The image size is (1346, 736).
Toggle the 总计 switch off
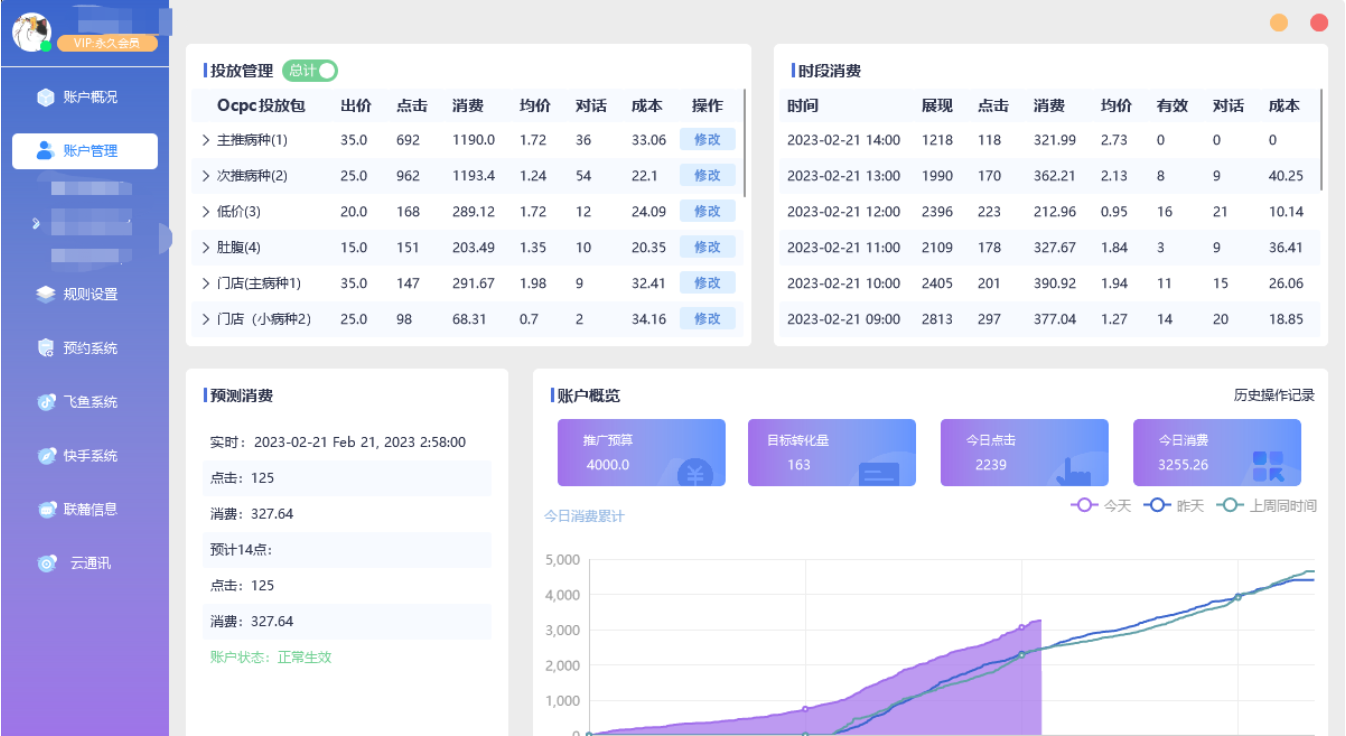(310, 71)
